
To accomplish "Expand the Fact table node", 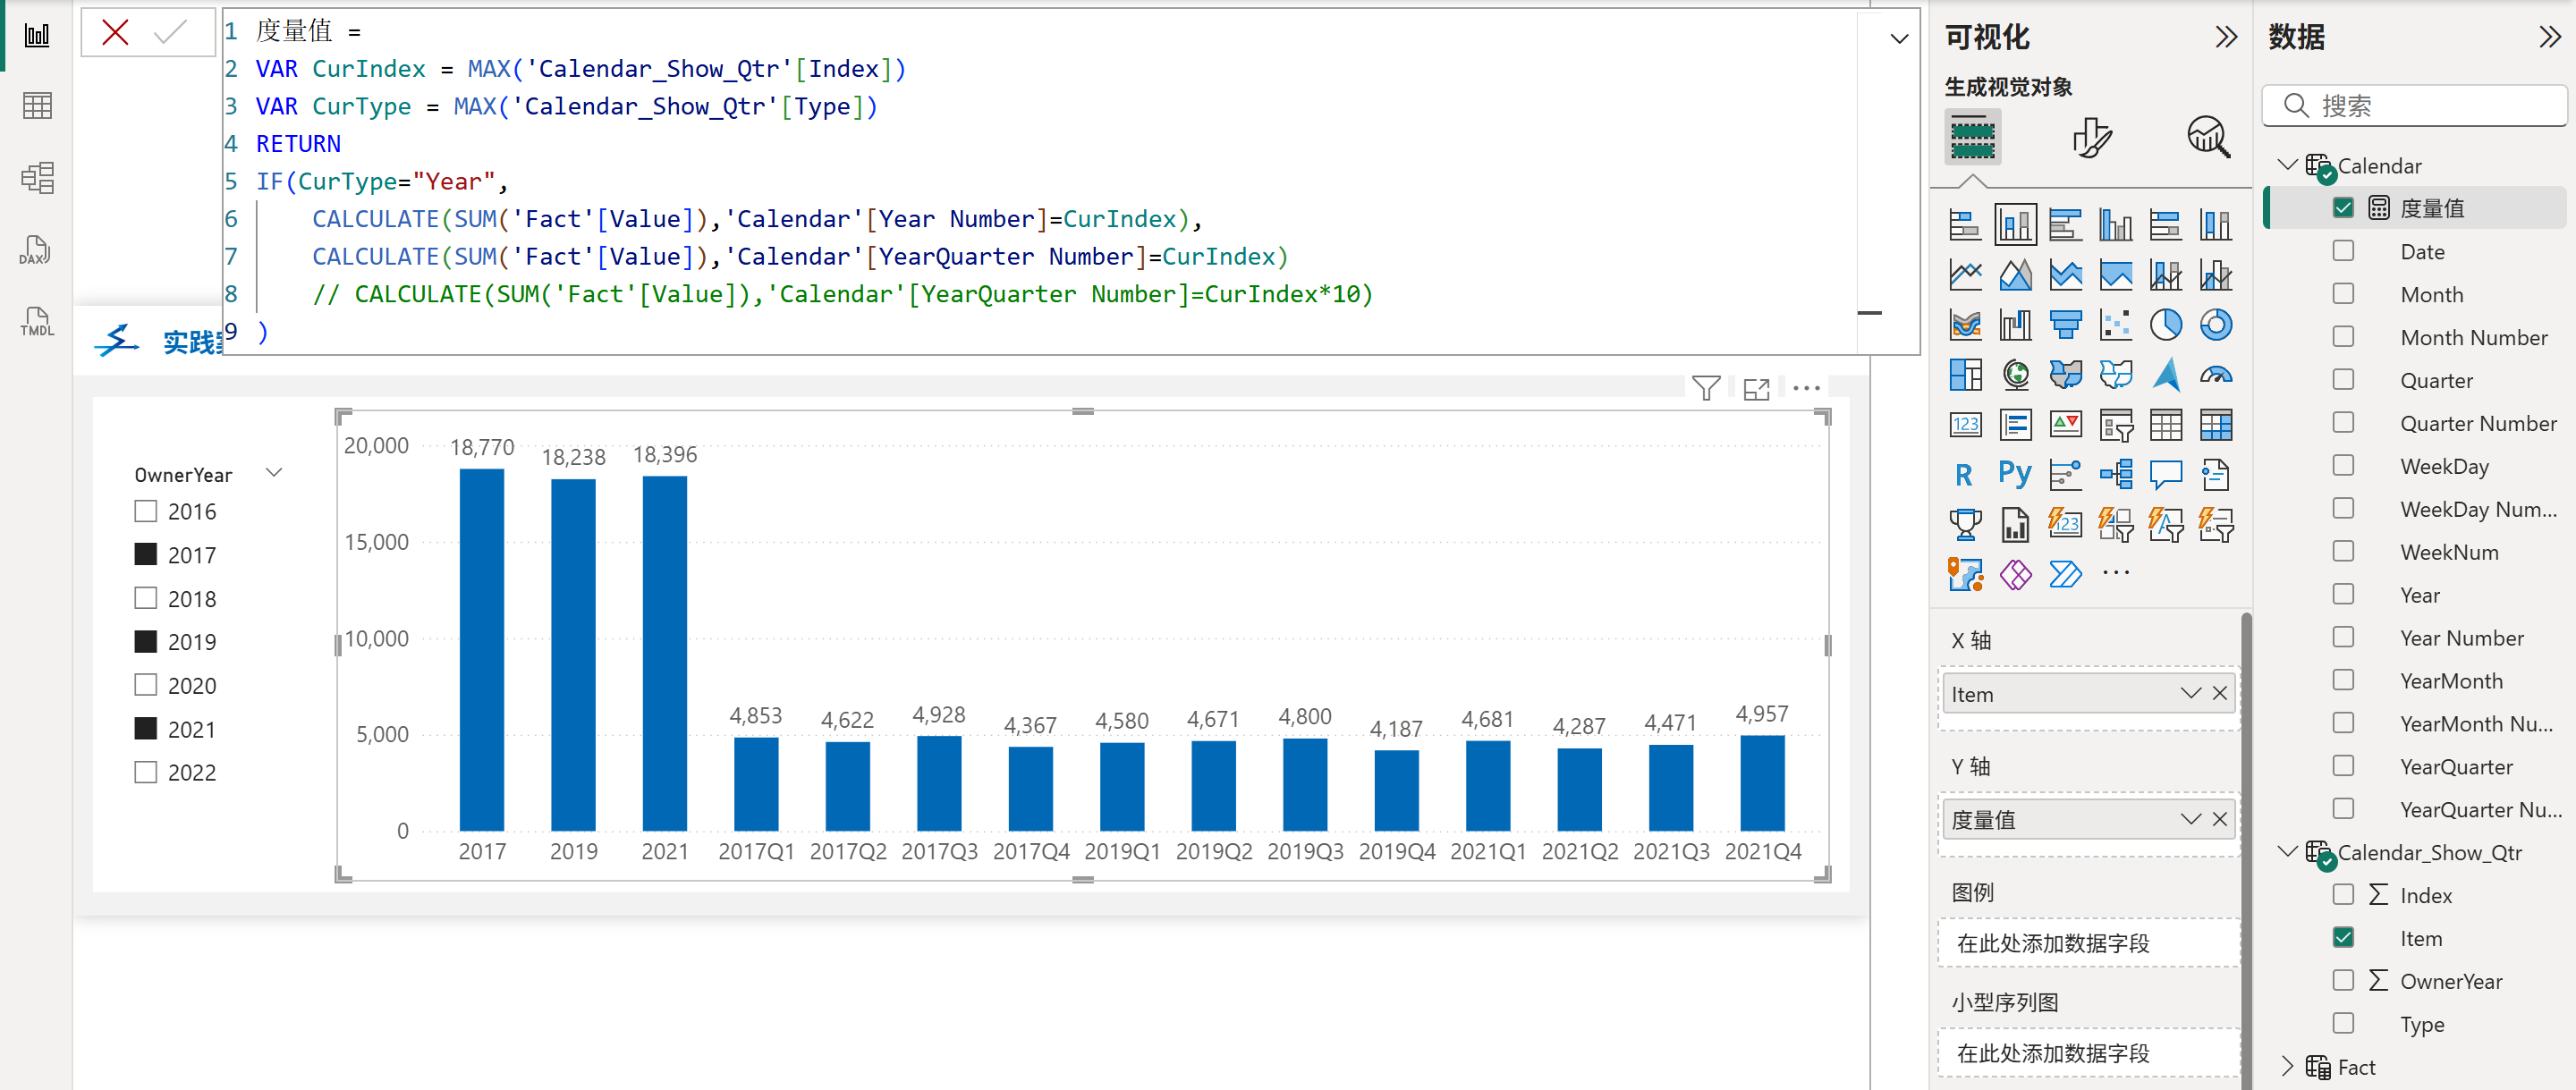I will pos(2287,1066).
